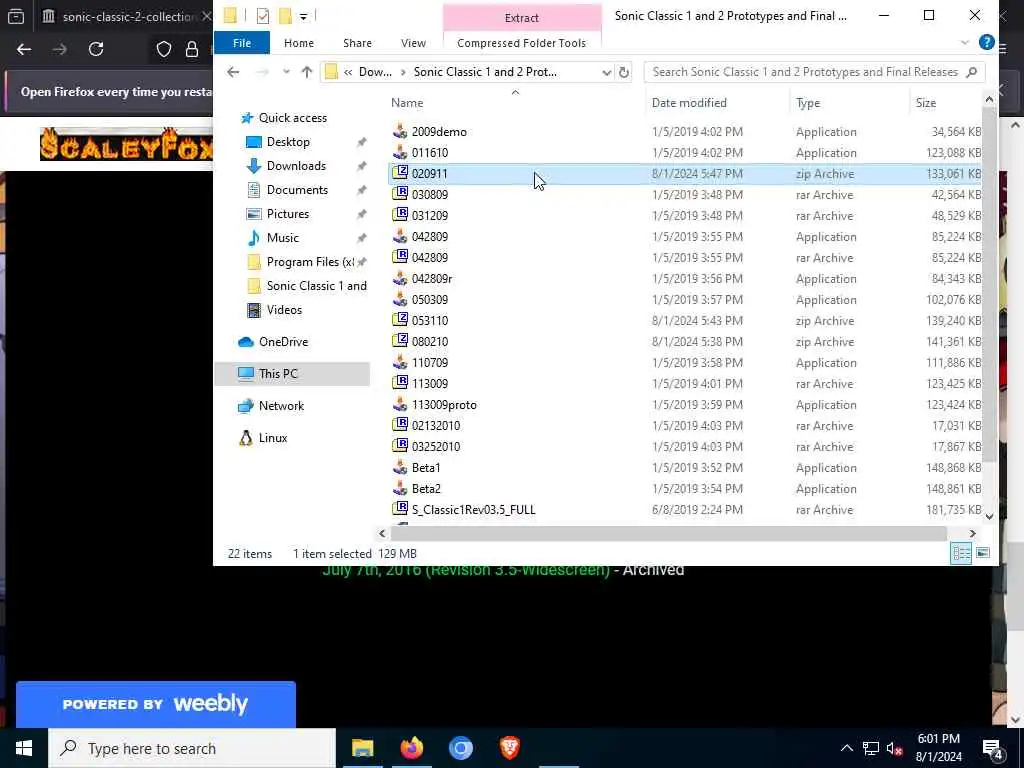Select the 031209 rar archive
1024x768 pixels.
[430, 216]
